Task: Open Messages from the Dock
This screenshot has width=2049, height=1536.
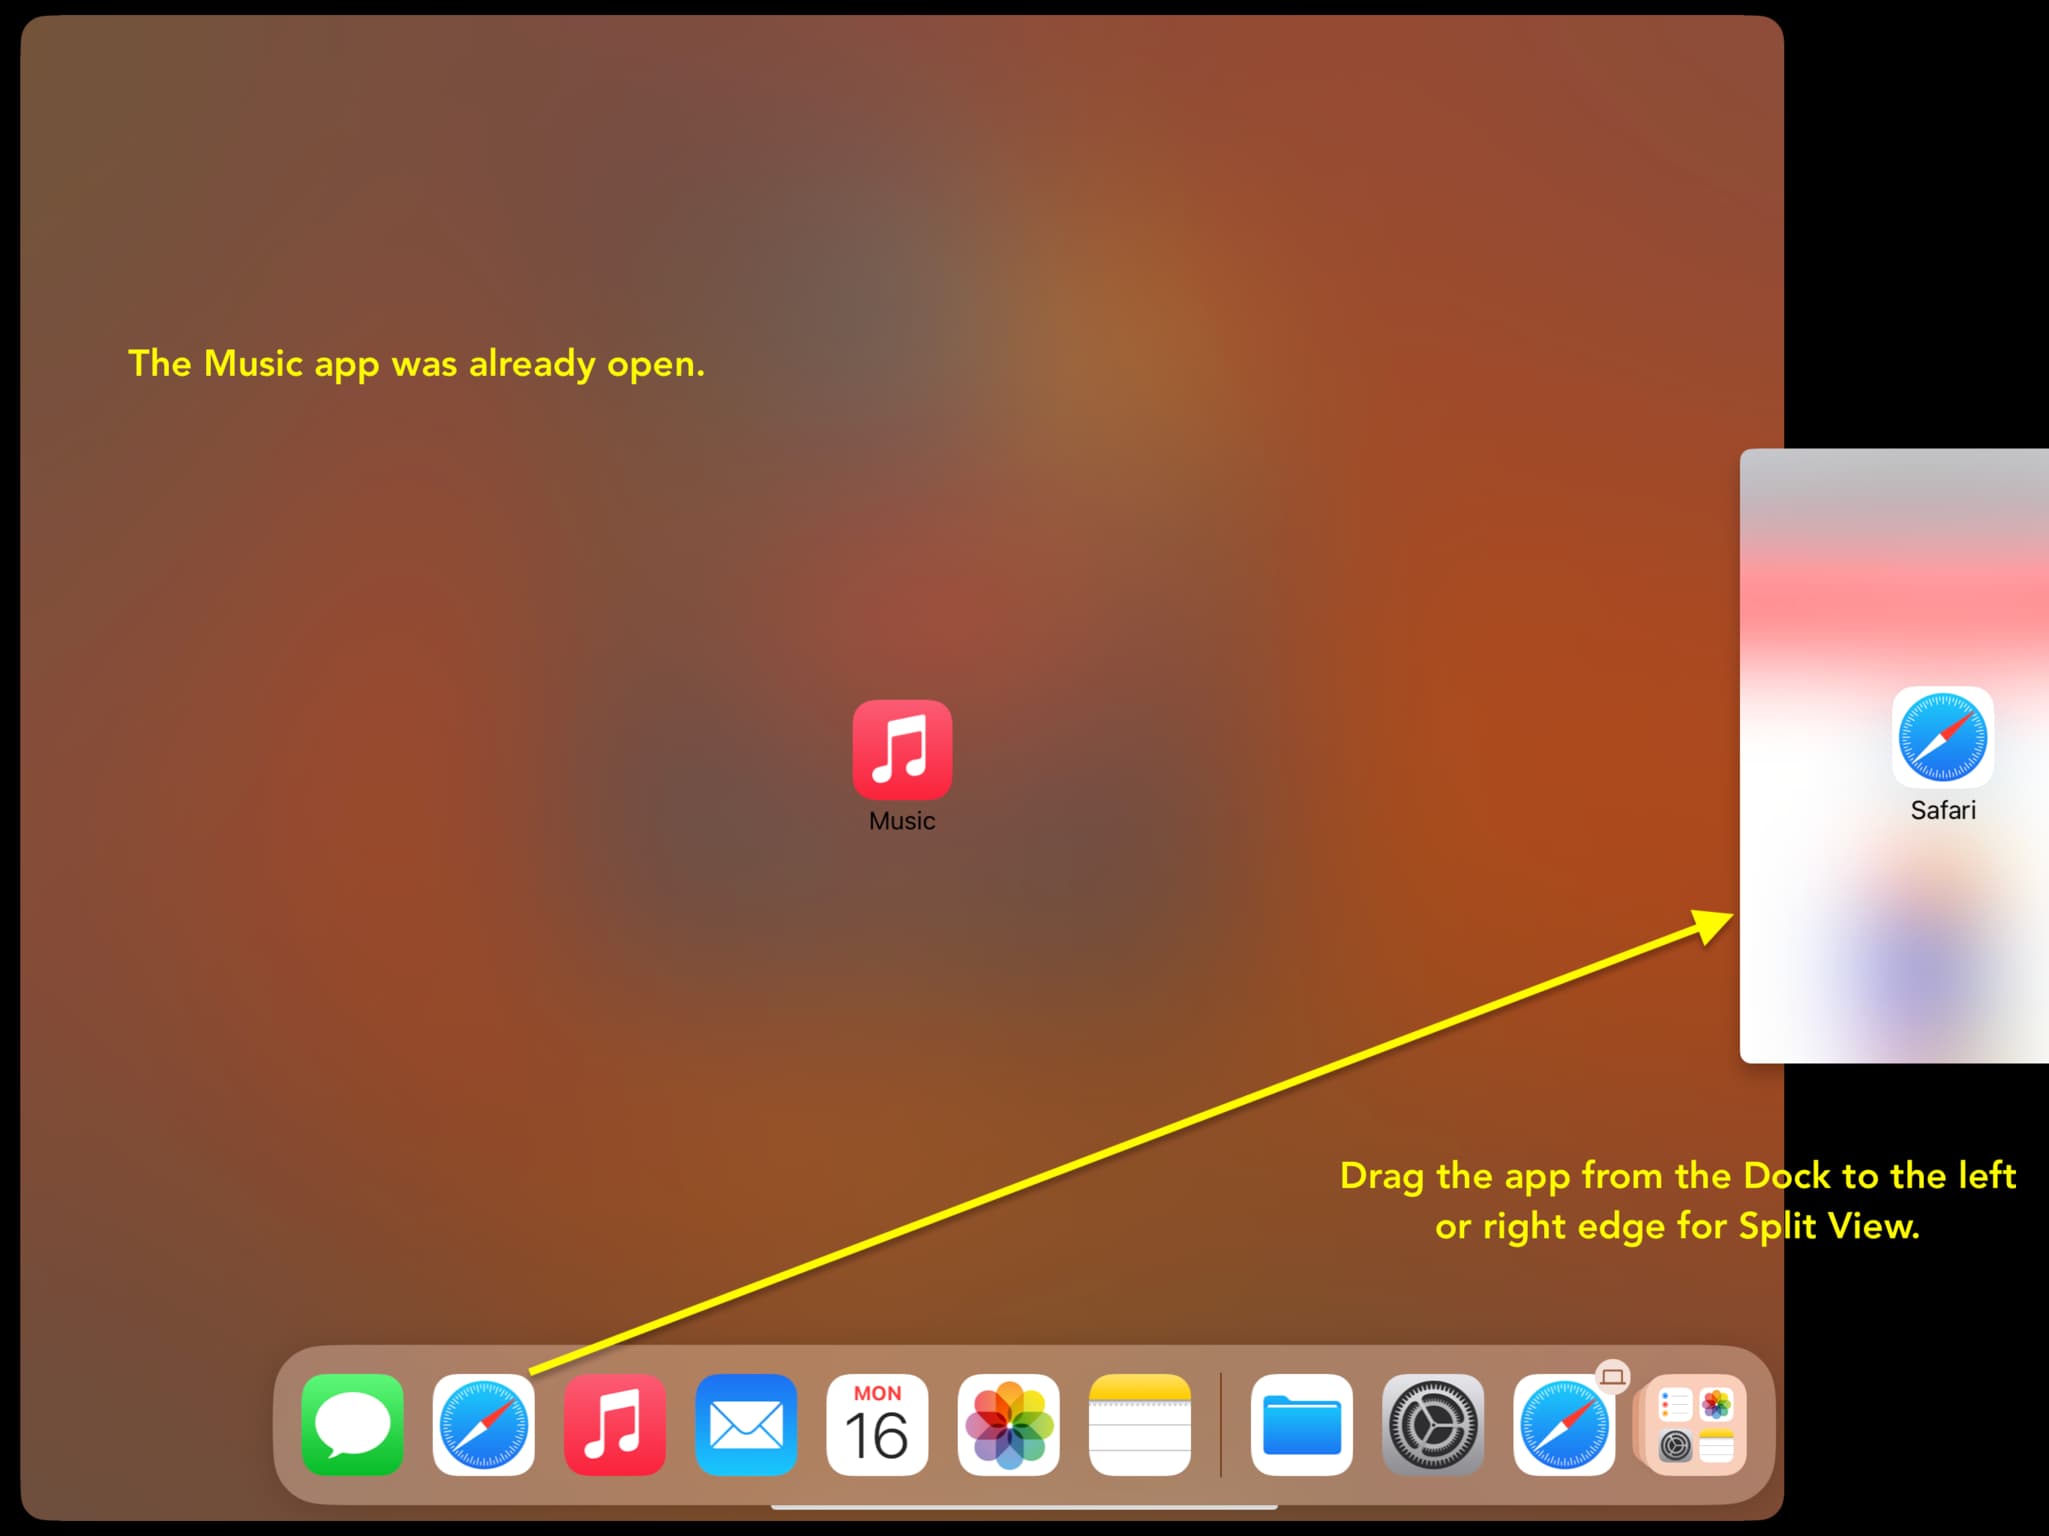Action: (x=352, y=1424)
